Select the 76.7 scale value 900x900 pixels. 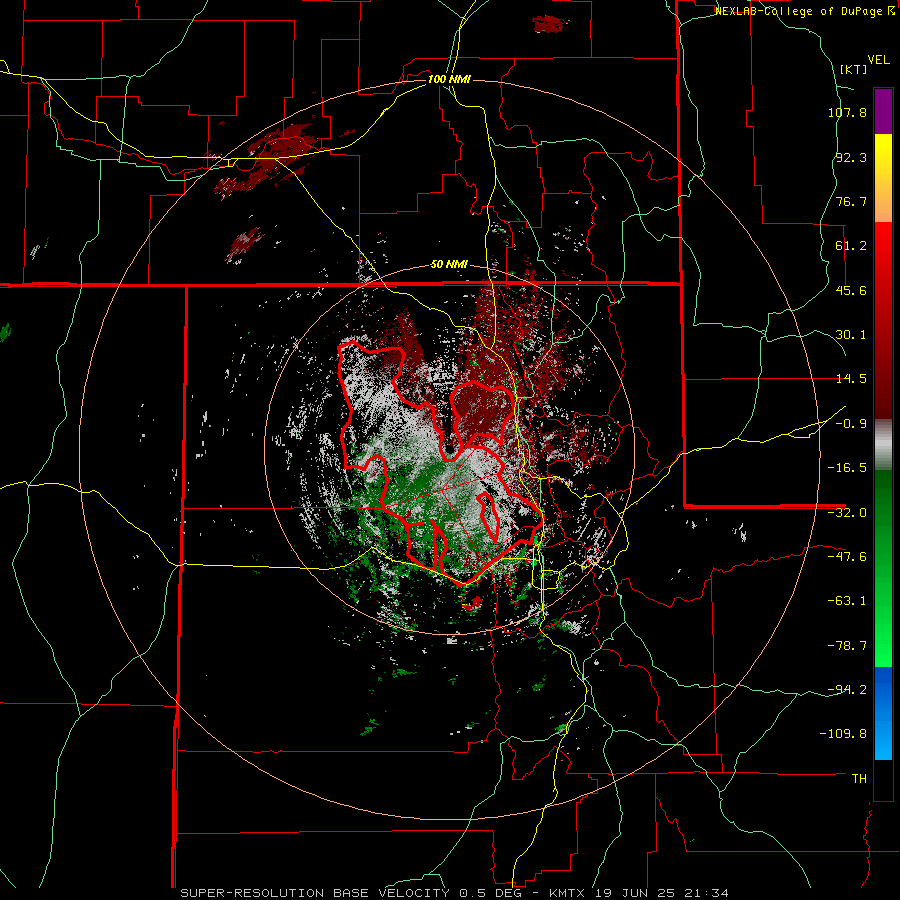[x=851, y=201]
